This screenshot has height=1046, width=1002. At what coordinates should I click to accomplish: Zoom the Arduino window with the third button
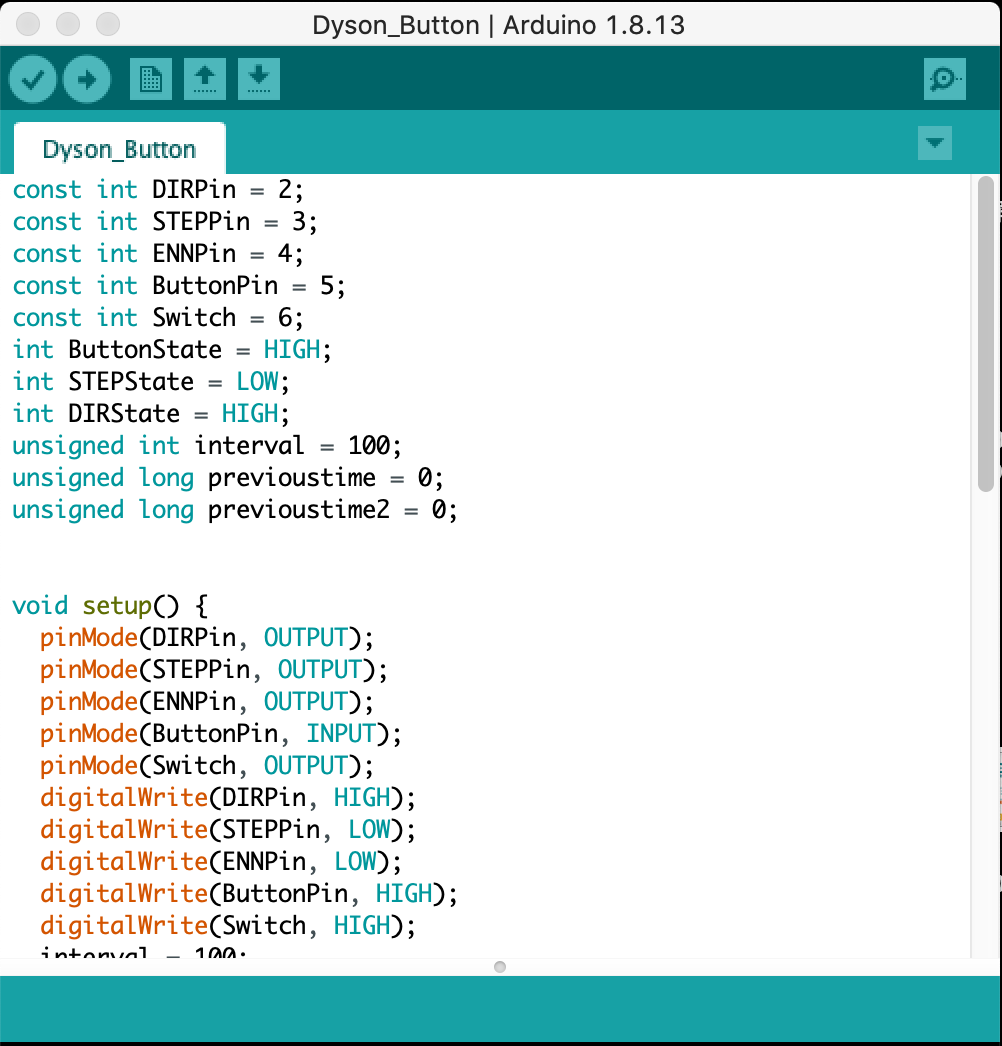coord(107,25)
